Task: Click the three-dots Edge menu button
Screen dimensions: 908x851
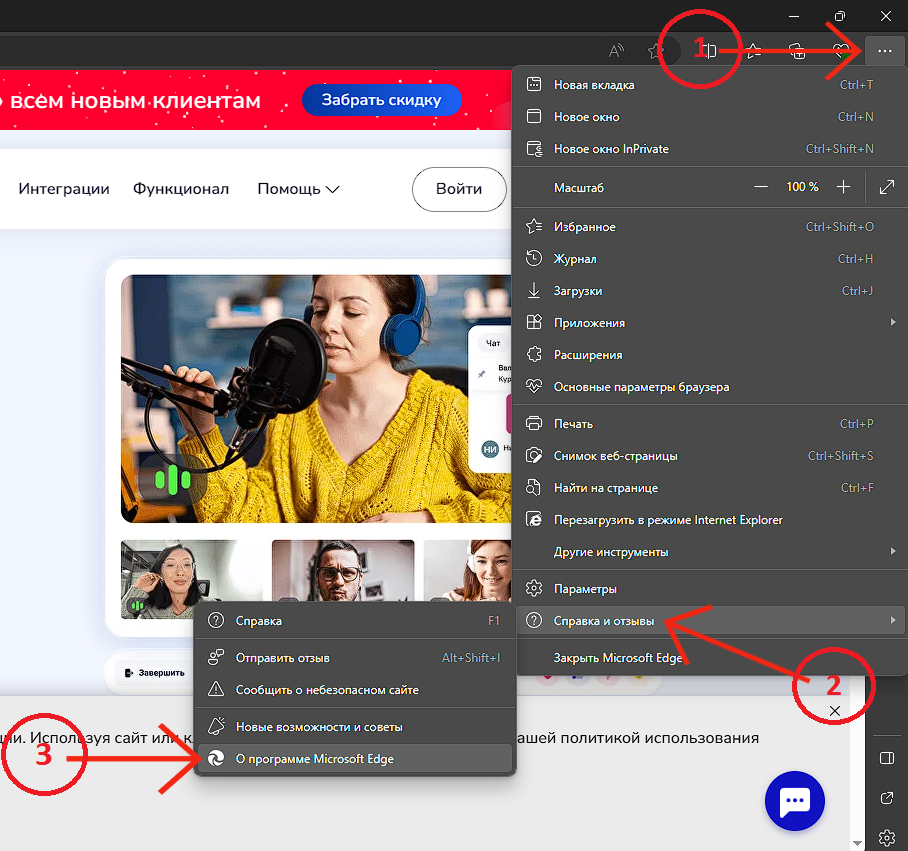Action: point(883,50)
